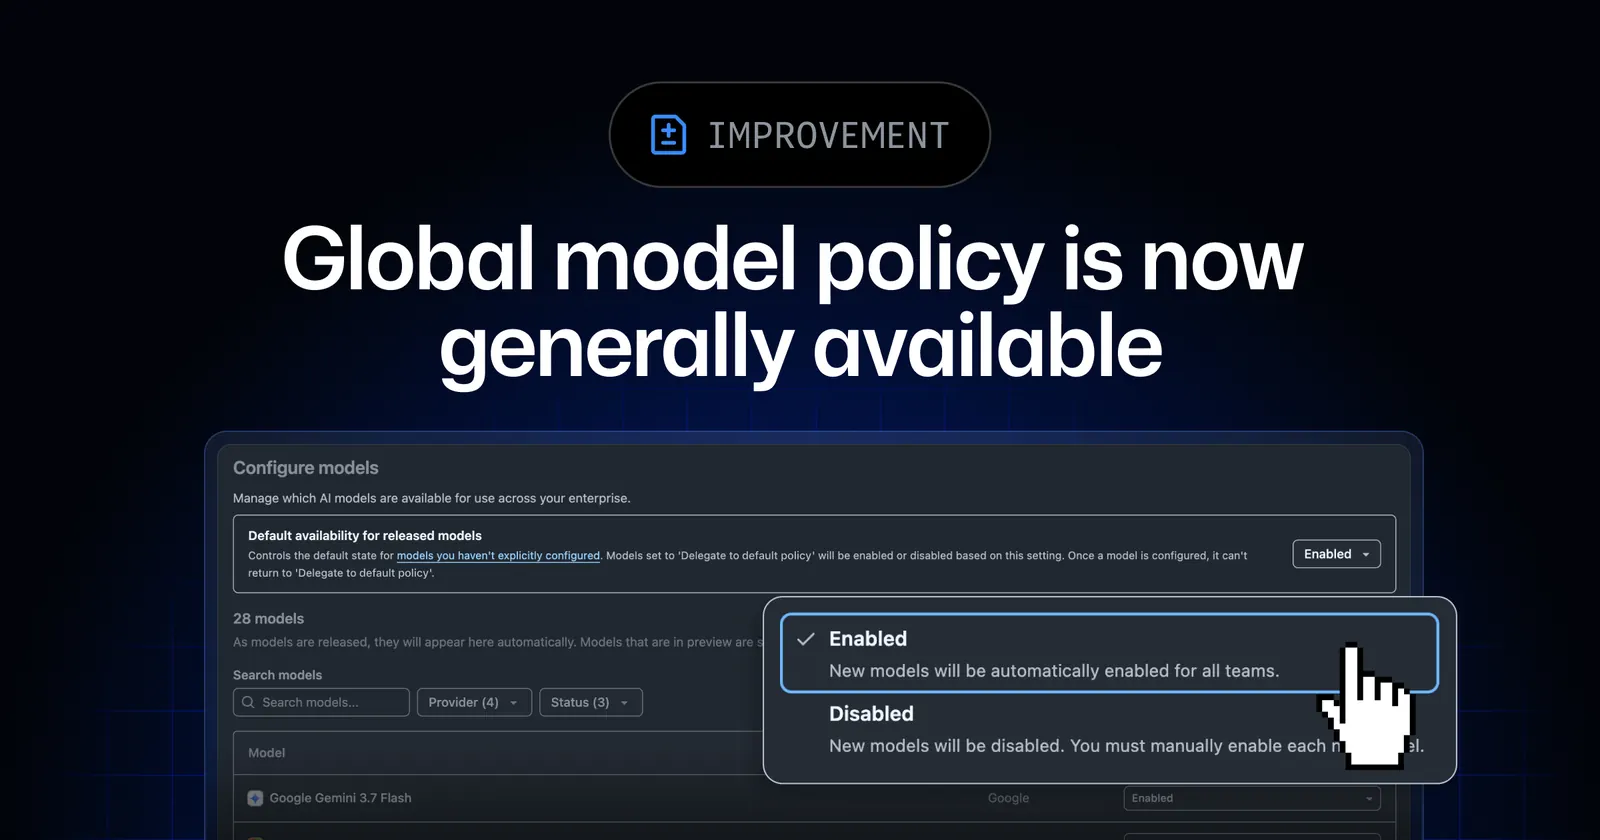Open the default availability Enabled dropdown
This screenshot has width=1600, height=840.
[x=1336, y=554]
